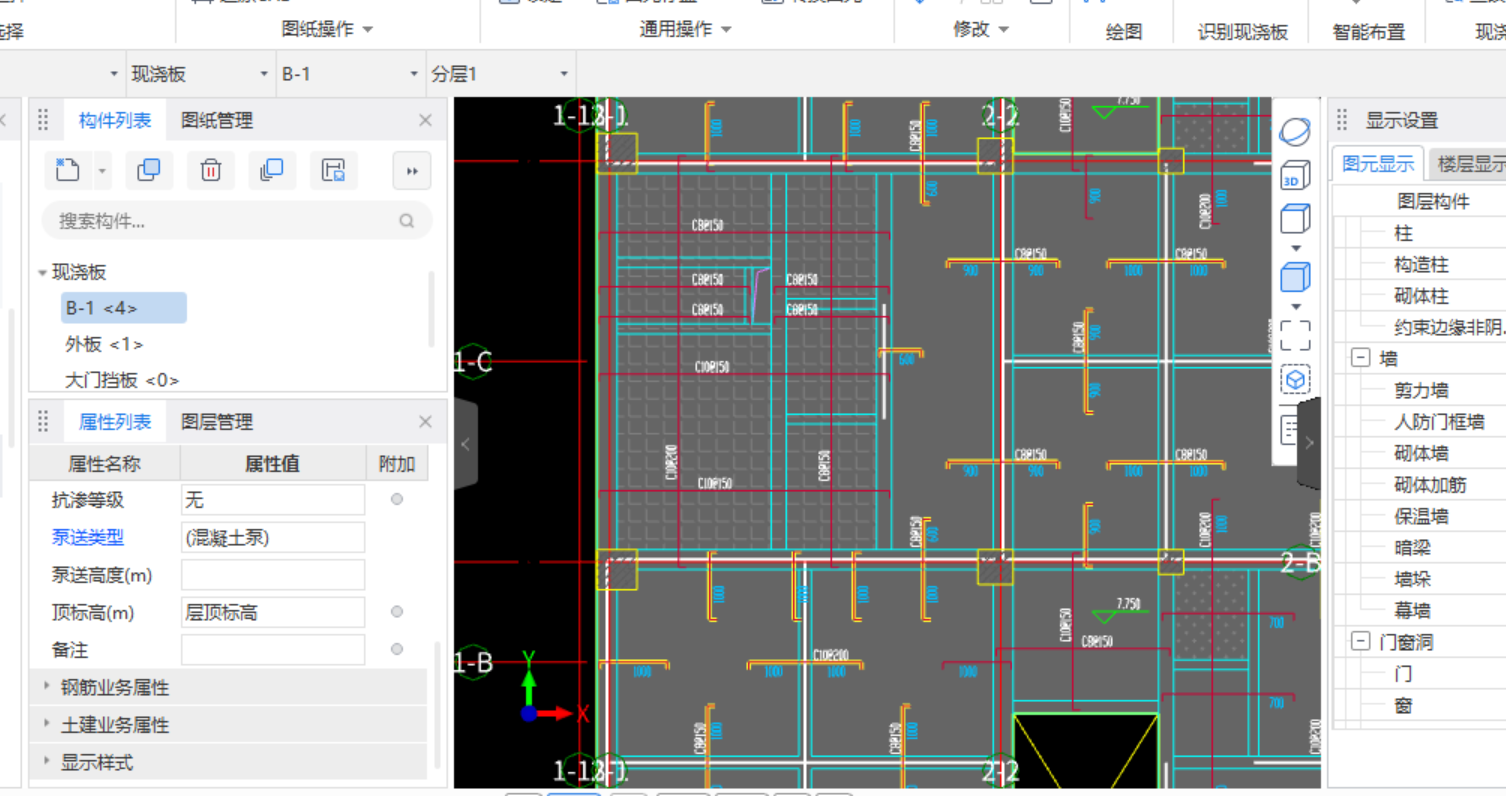Open the B-1 component dropdown
Screen dimensions: 1506x796
tap(414, 74)
